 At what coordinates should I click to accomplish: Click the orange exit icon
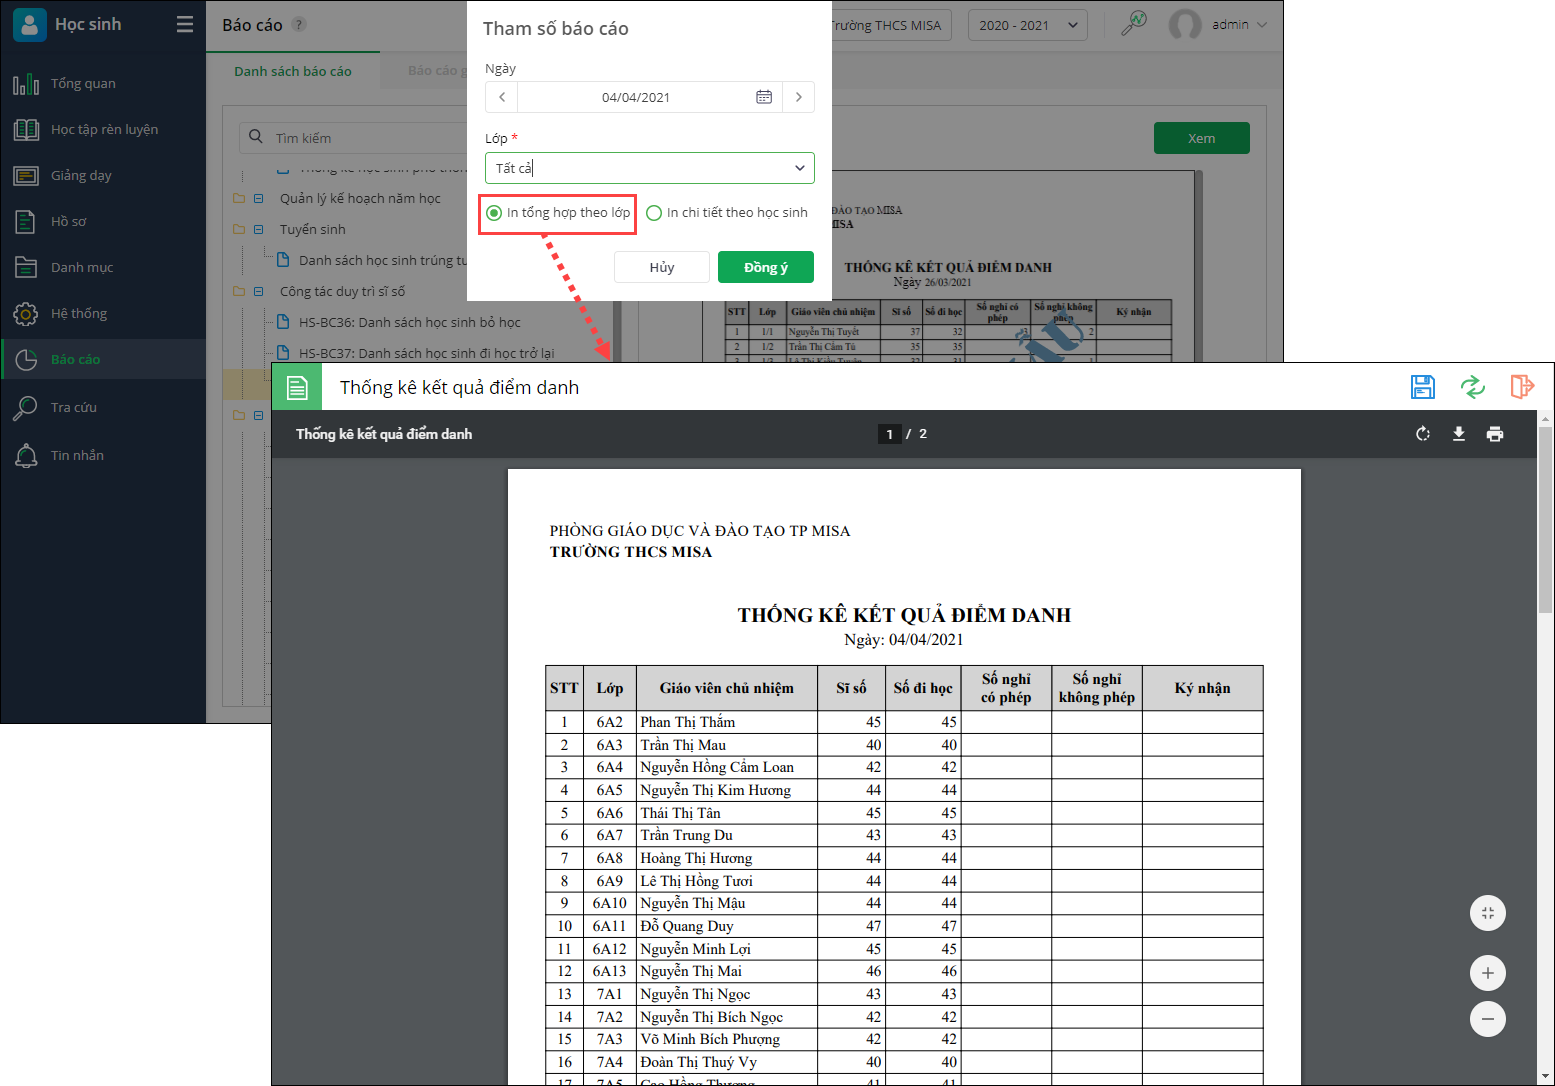click(1522, 387)
